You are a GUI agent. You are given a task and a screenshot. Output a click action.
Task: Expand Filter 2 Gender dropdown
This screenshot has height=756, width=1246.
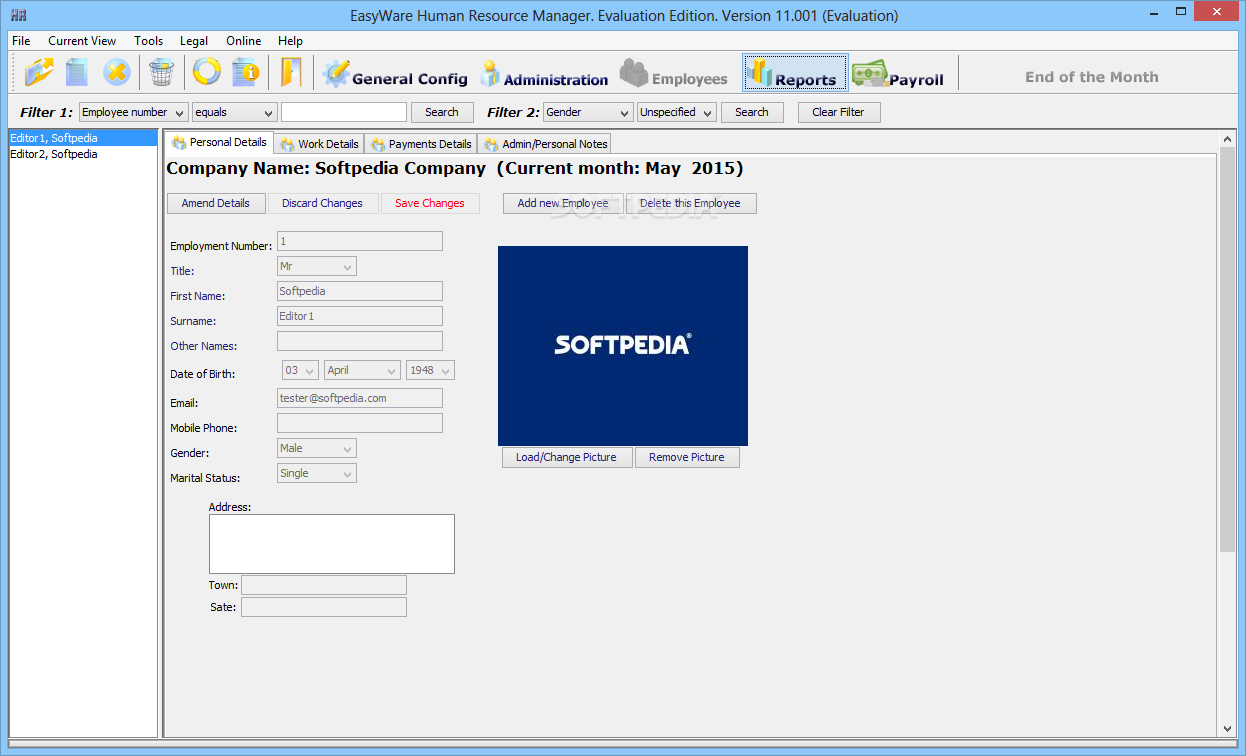pos(588,112)
